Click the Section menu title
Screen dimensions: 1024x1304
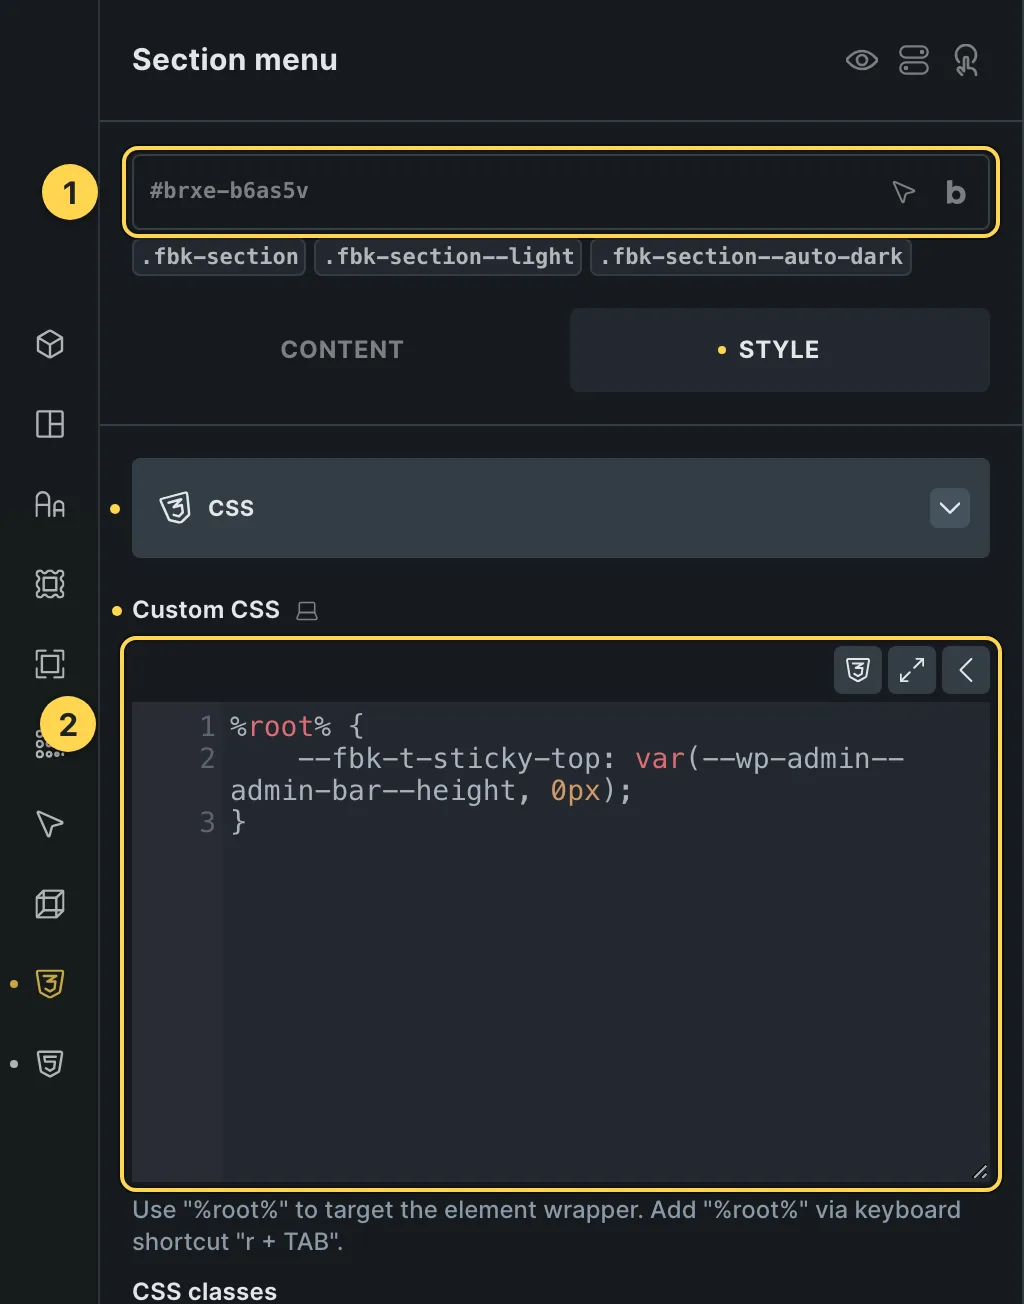(235, 60)
